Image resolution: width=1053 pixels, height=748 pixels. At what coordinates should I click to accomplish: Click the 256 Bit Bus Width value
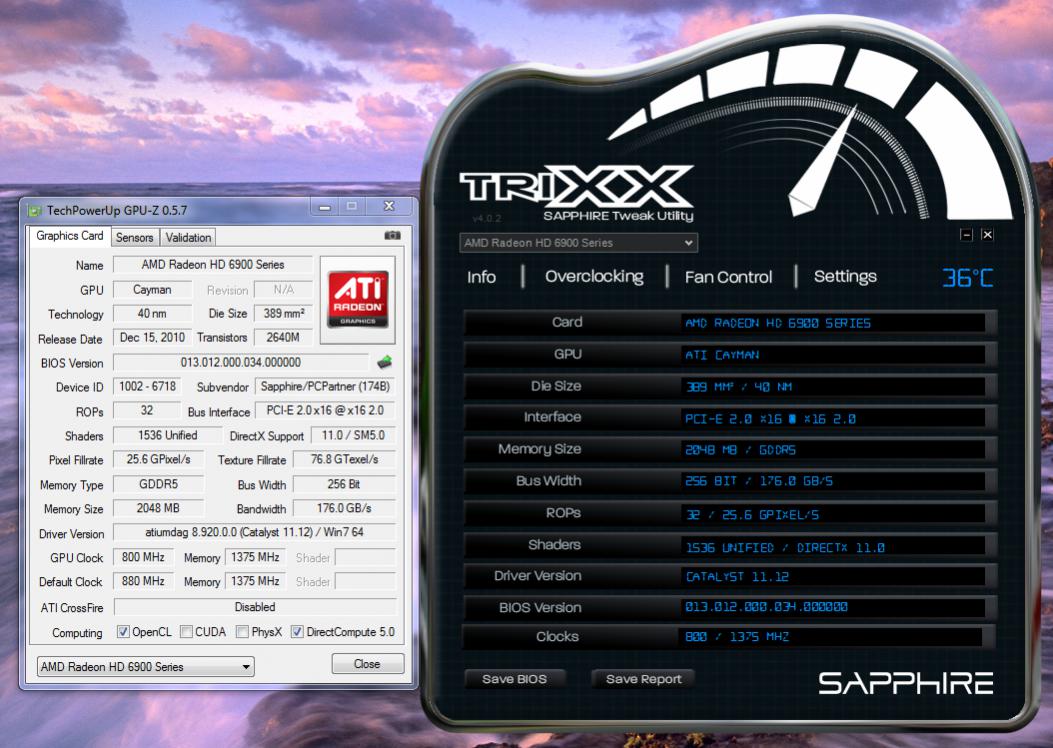pos(345,484)
